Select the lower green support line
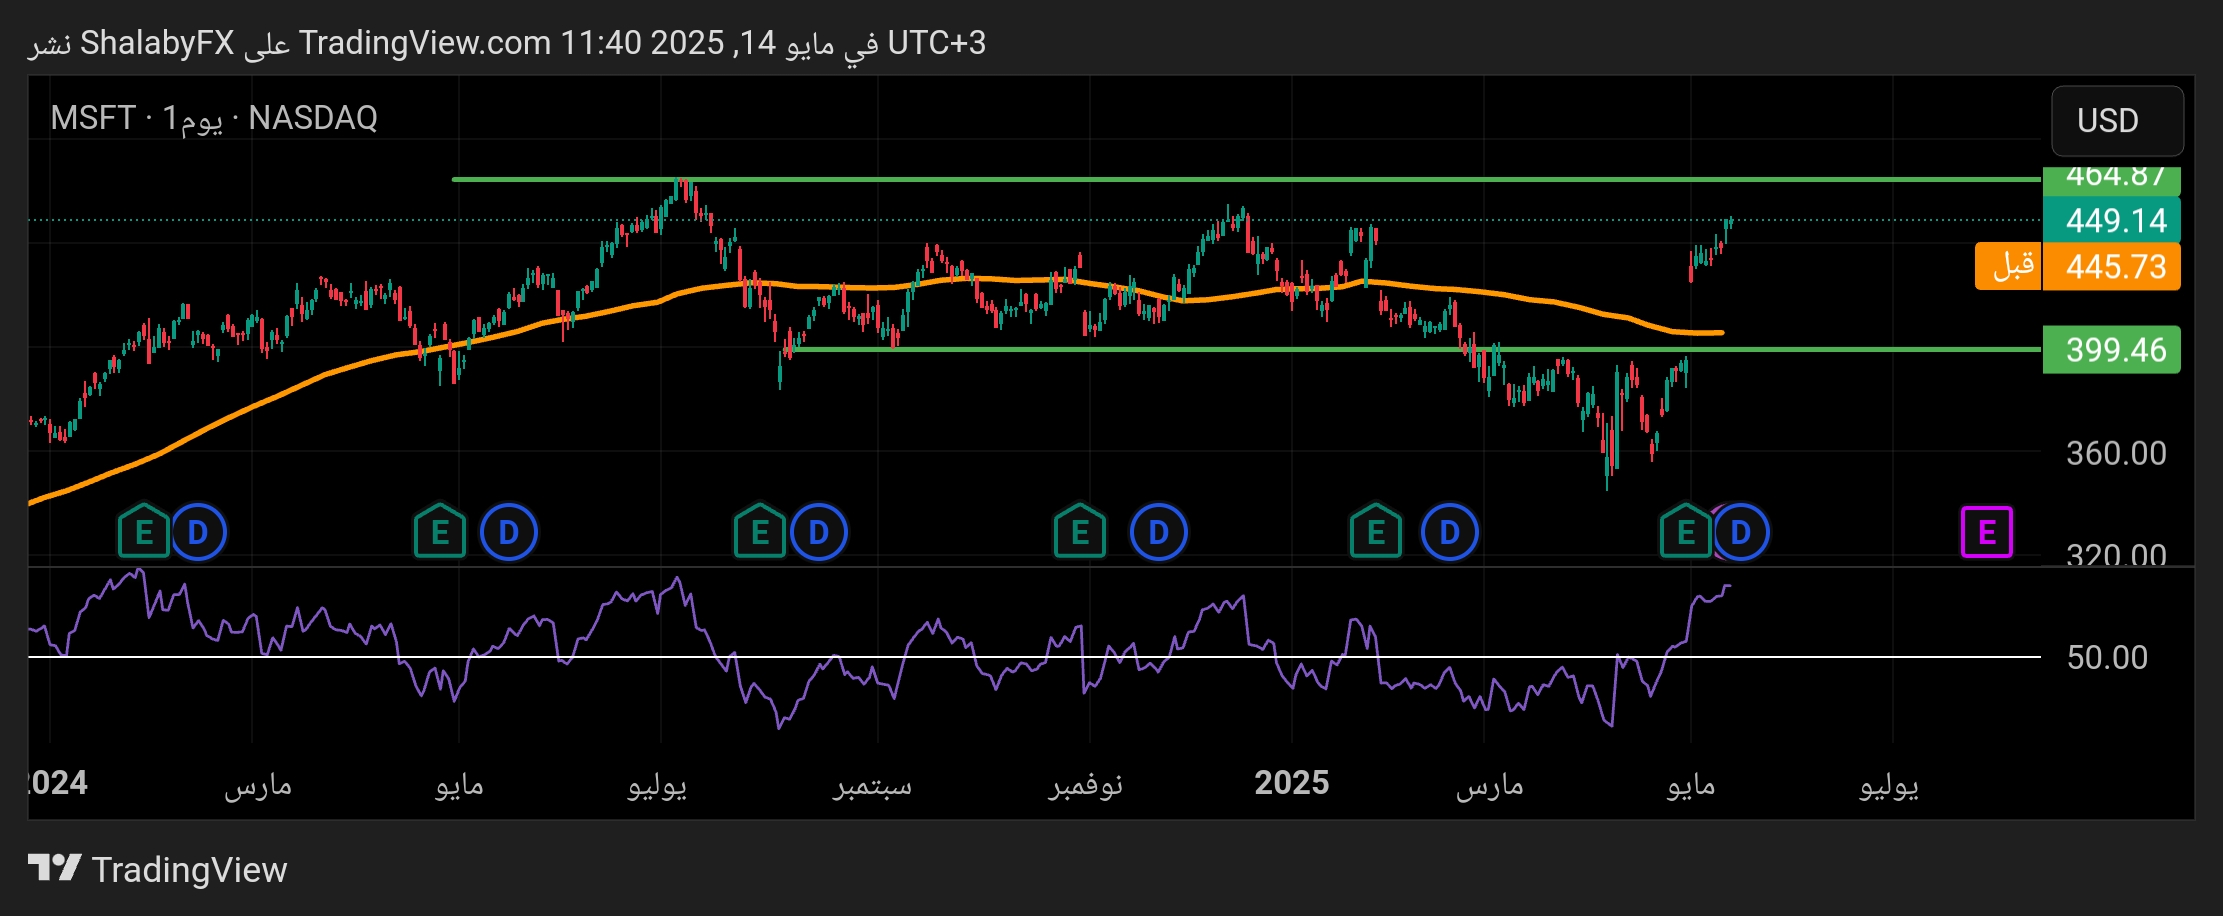 (x=1414, y=349)
